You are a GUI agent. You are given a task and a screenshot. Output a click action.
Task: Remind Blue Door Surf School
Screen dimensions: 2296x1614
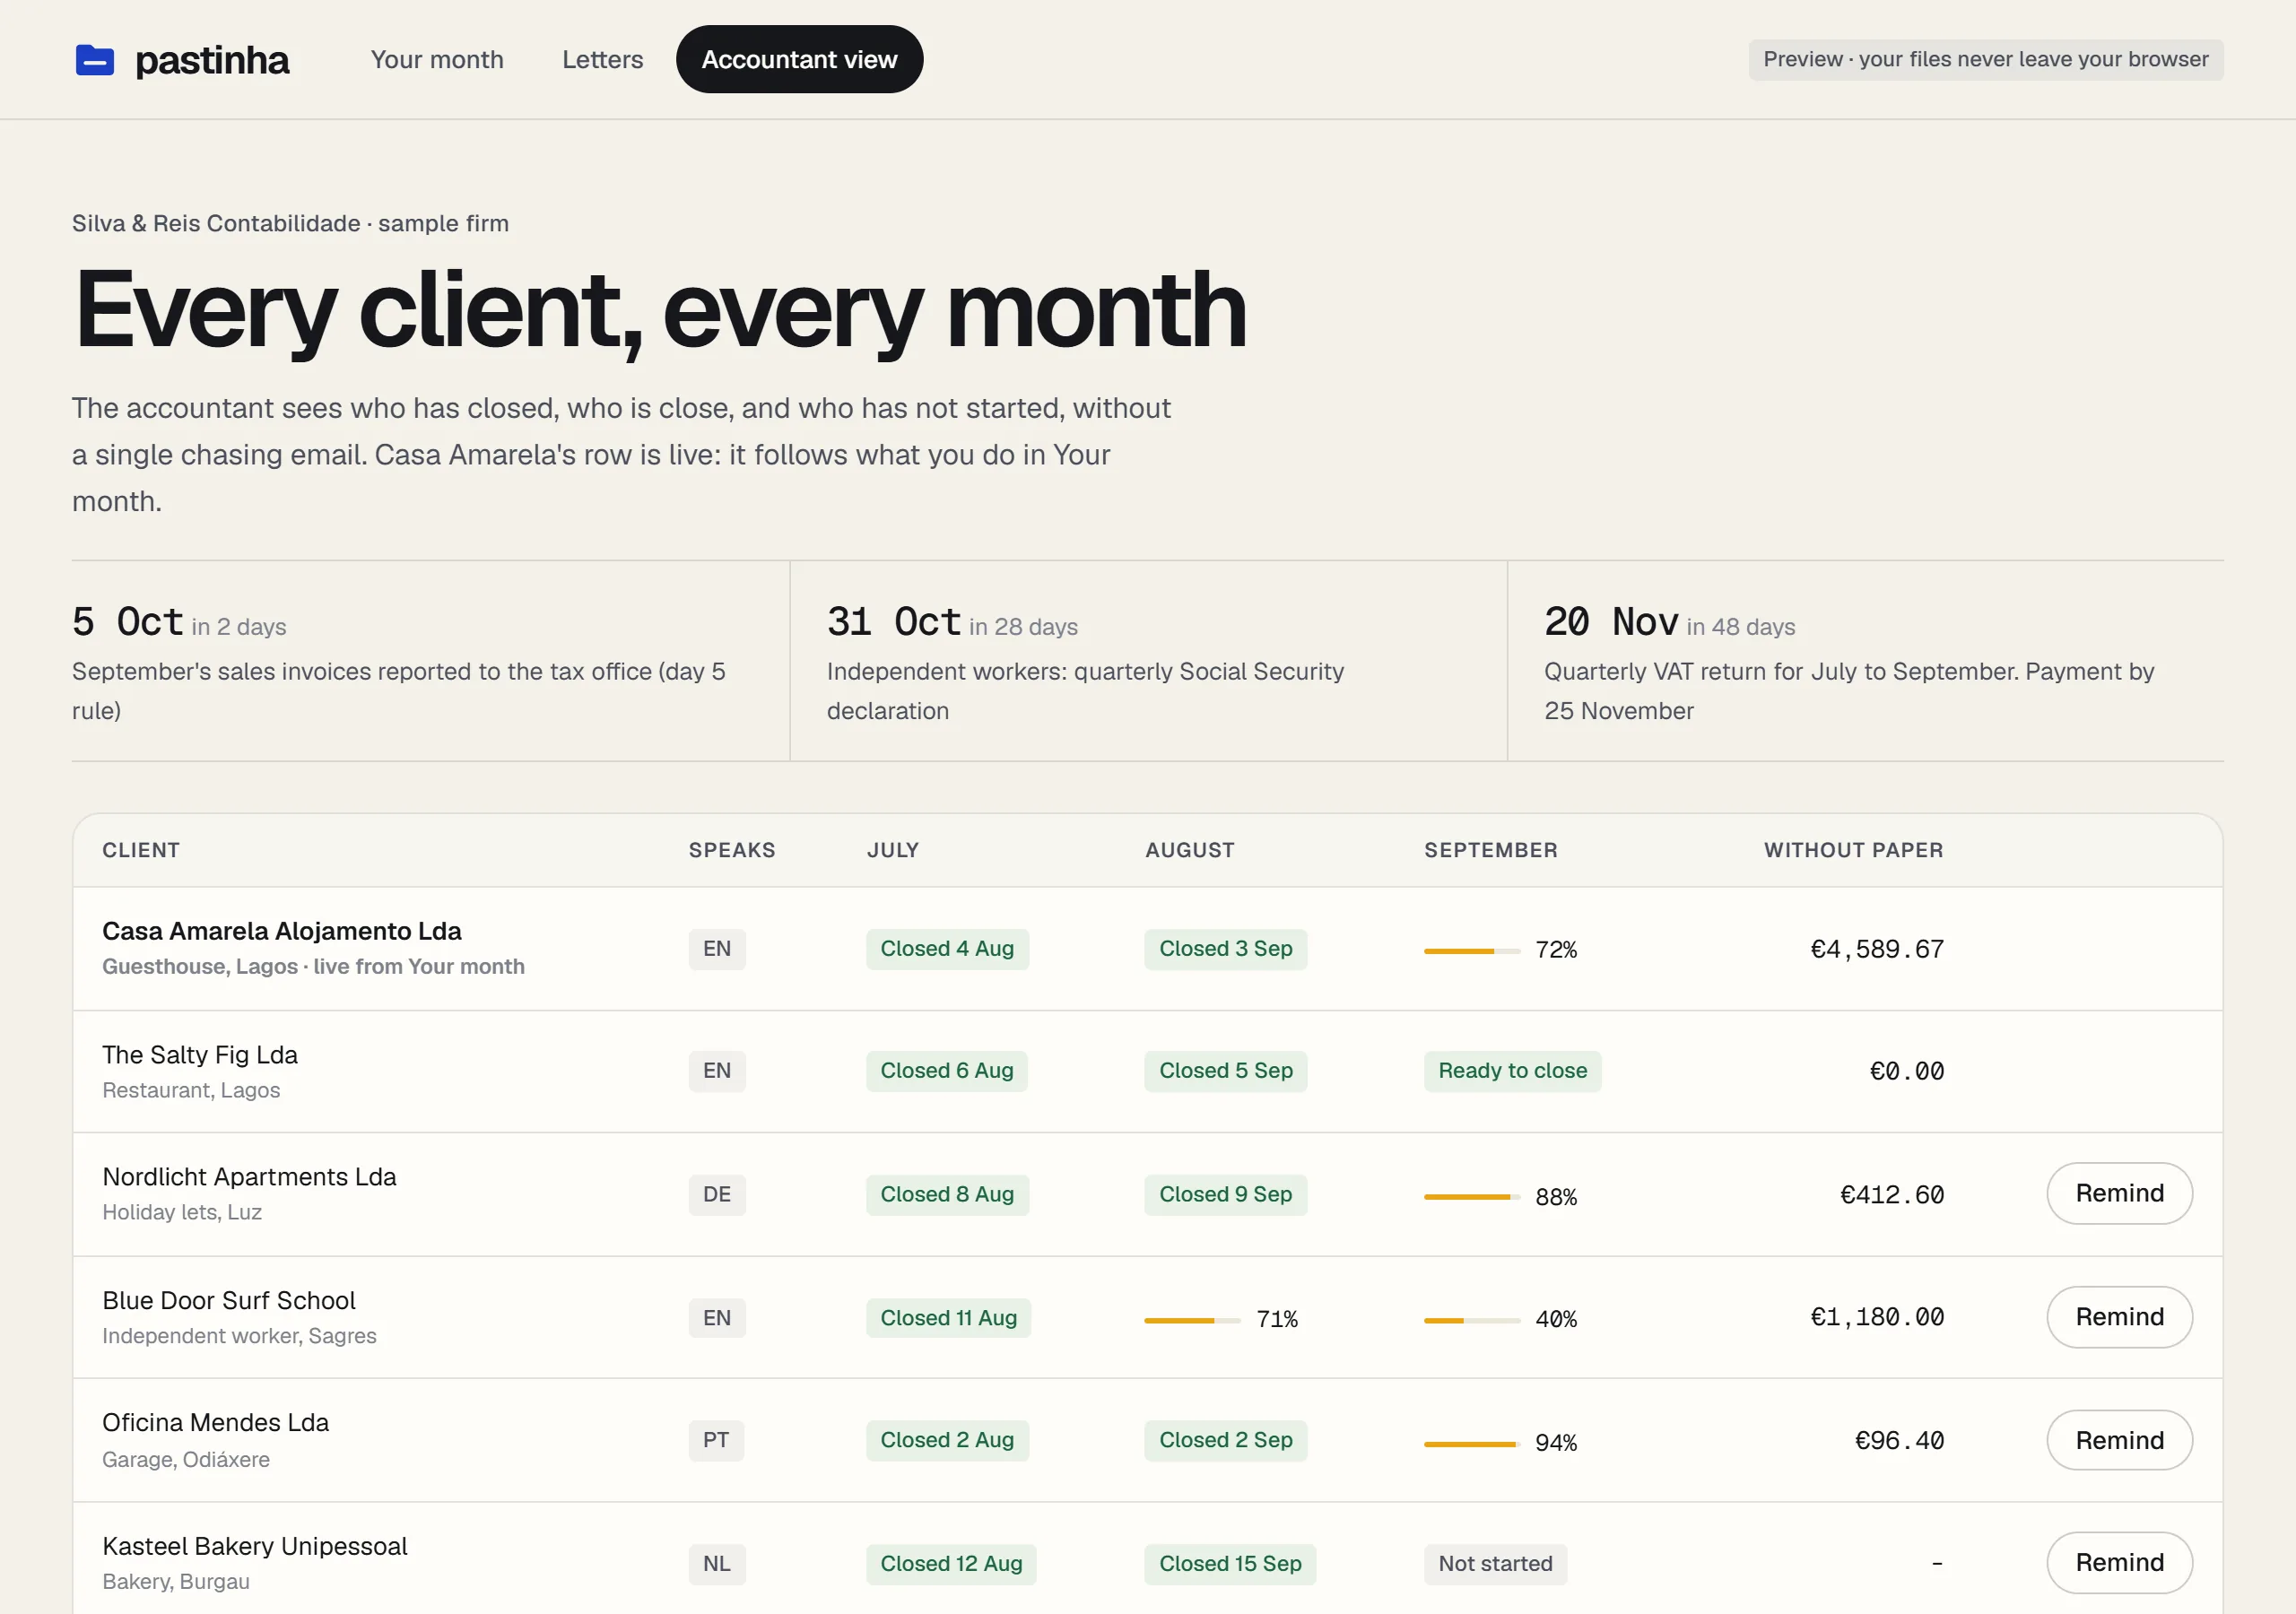[x=2119, y=1317]
